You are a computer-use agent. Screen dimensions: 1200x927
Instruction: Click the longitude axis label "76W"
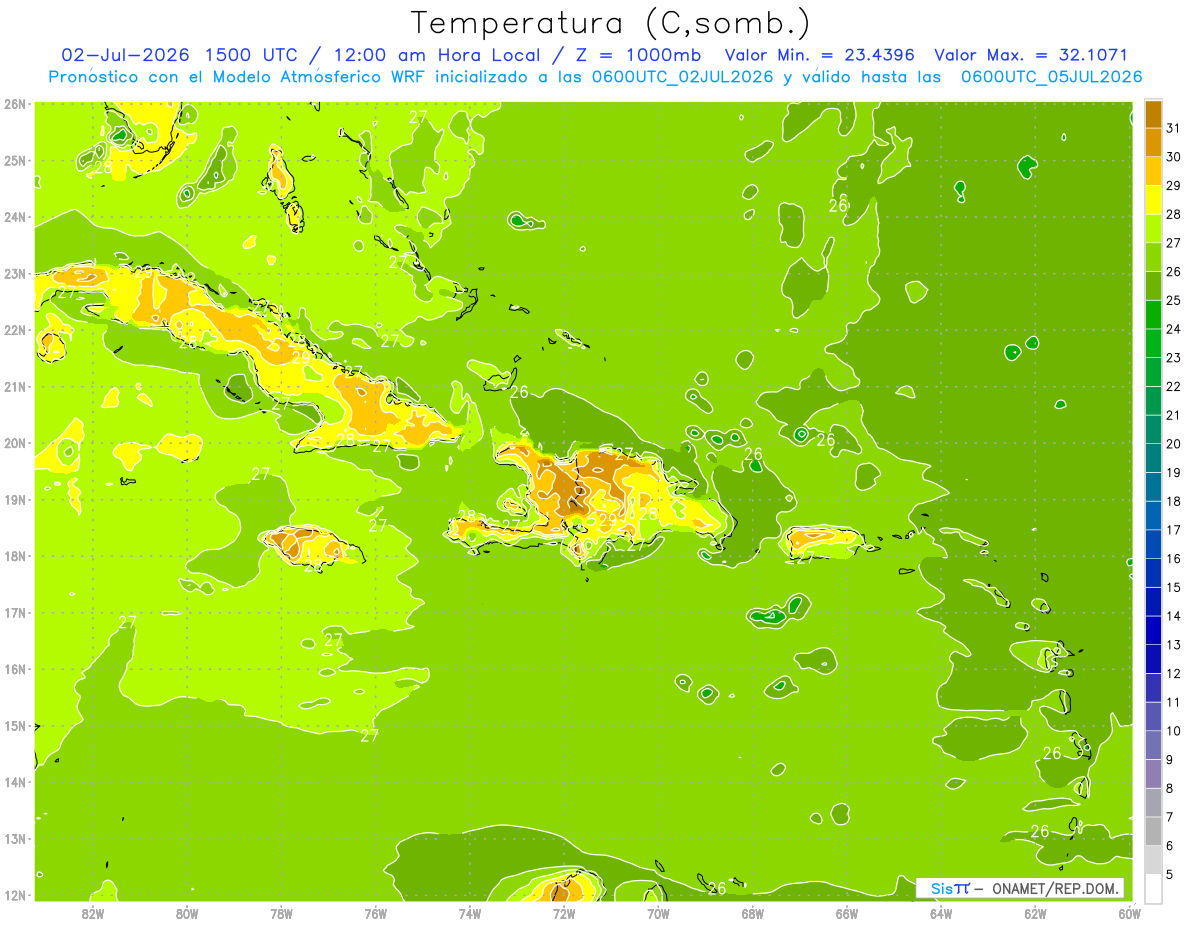coord(376,913)
